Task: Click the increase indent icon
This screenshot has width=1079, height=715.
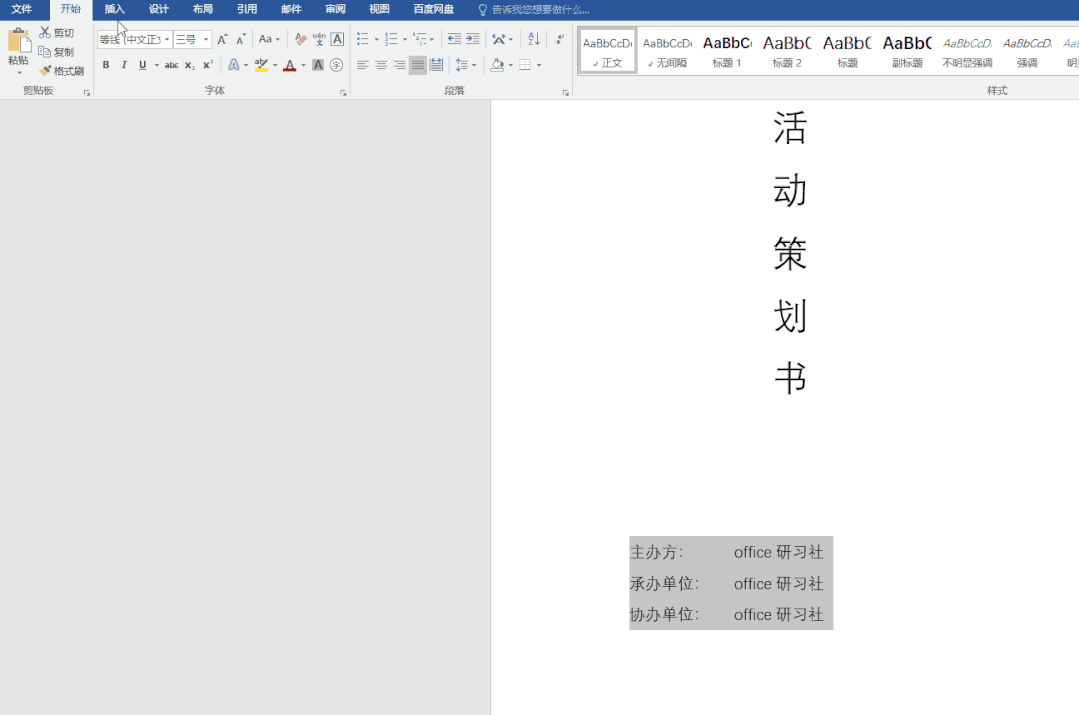Action: coord(473,39)
